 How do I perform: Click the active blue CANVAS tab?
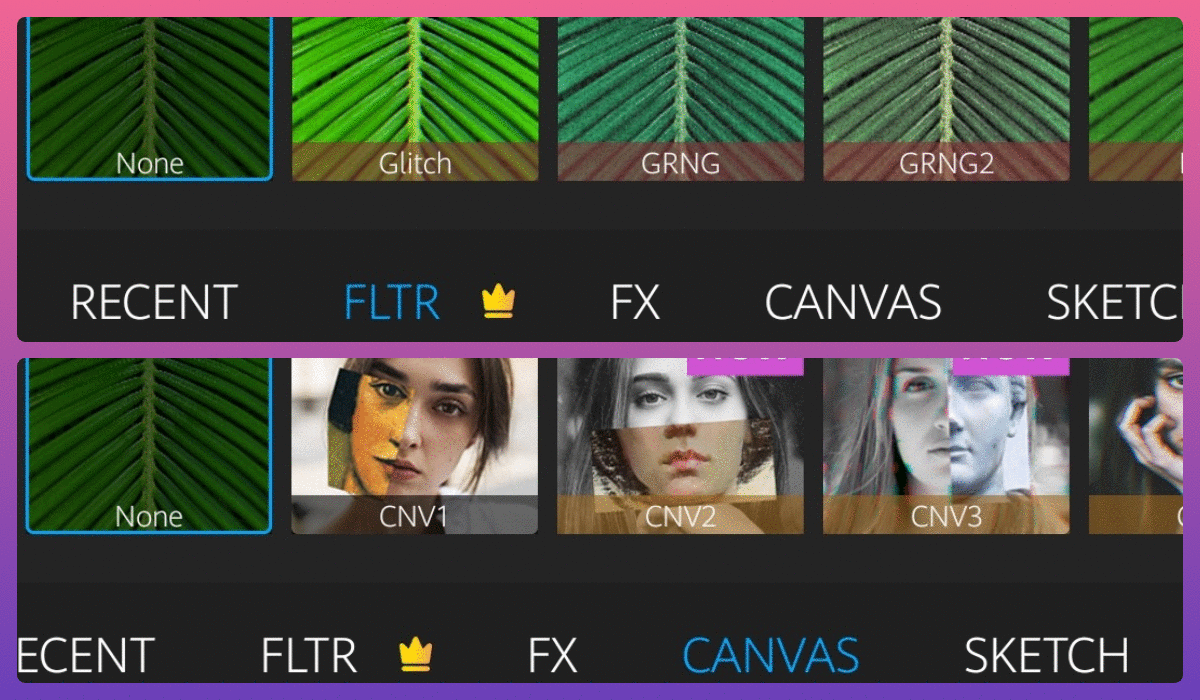(x=771, y=656)
